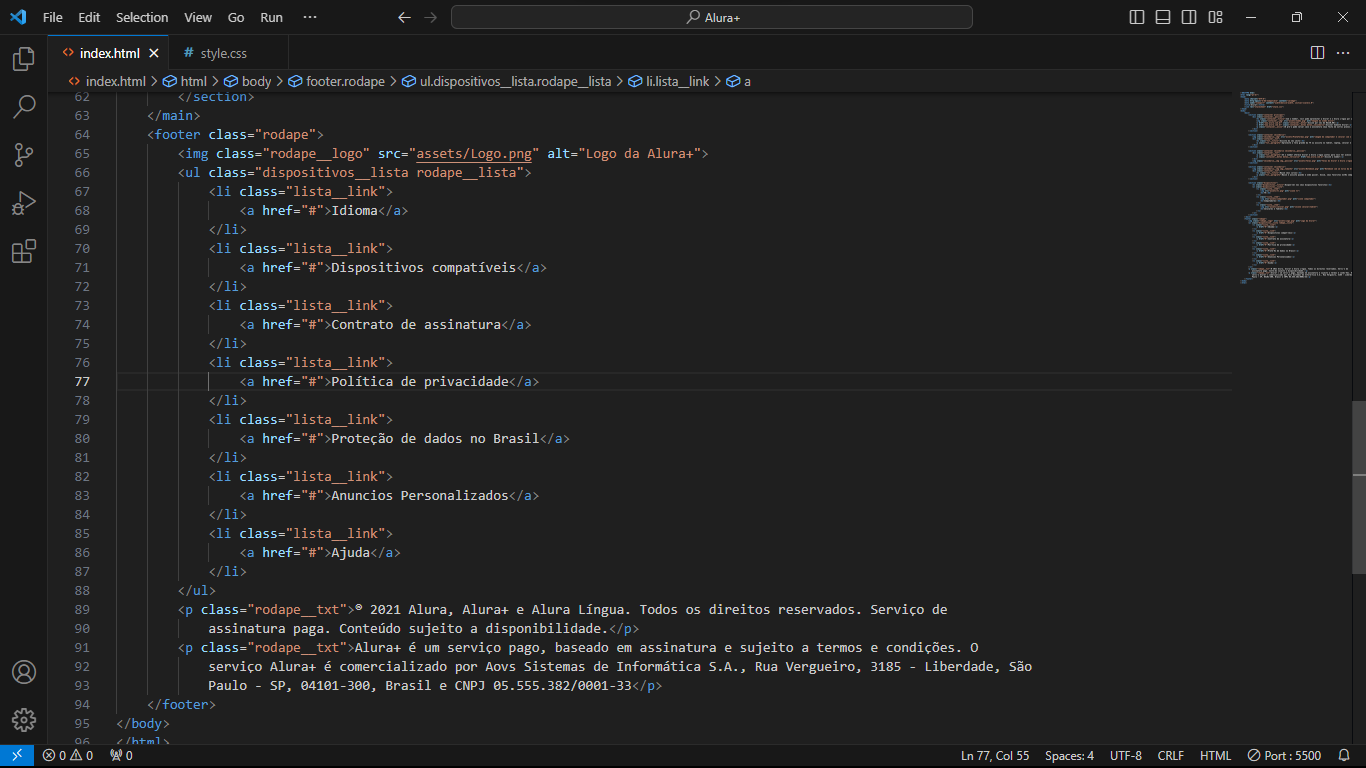The width and height of the screenshot is (1366, 768).
Task: Open the title bar overflow menu ellipsis
Action: pyautogui.click(x=309, y=17)
